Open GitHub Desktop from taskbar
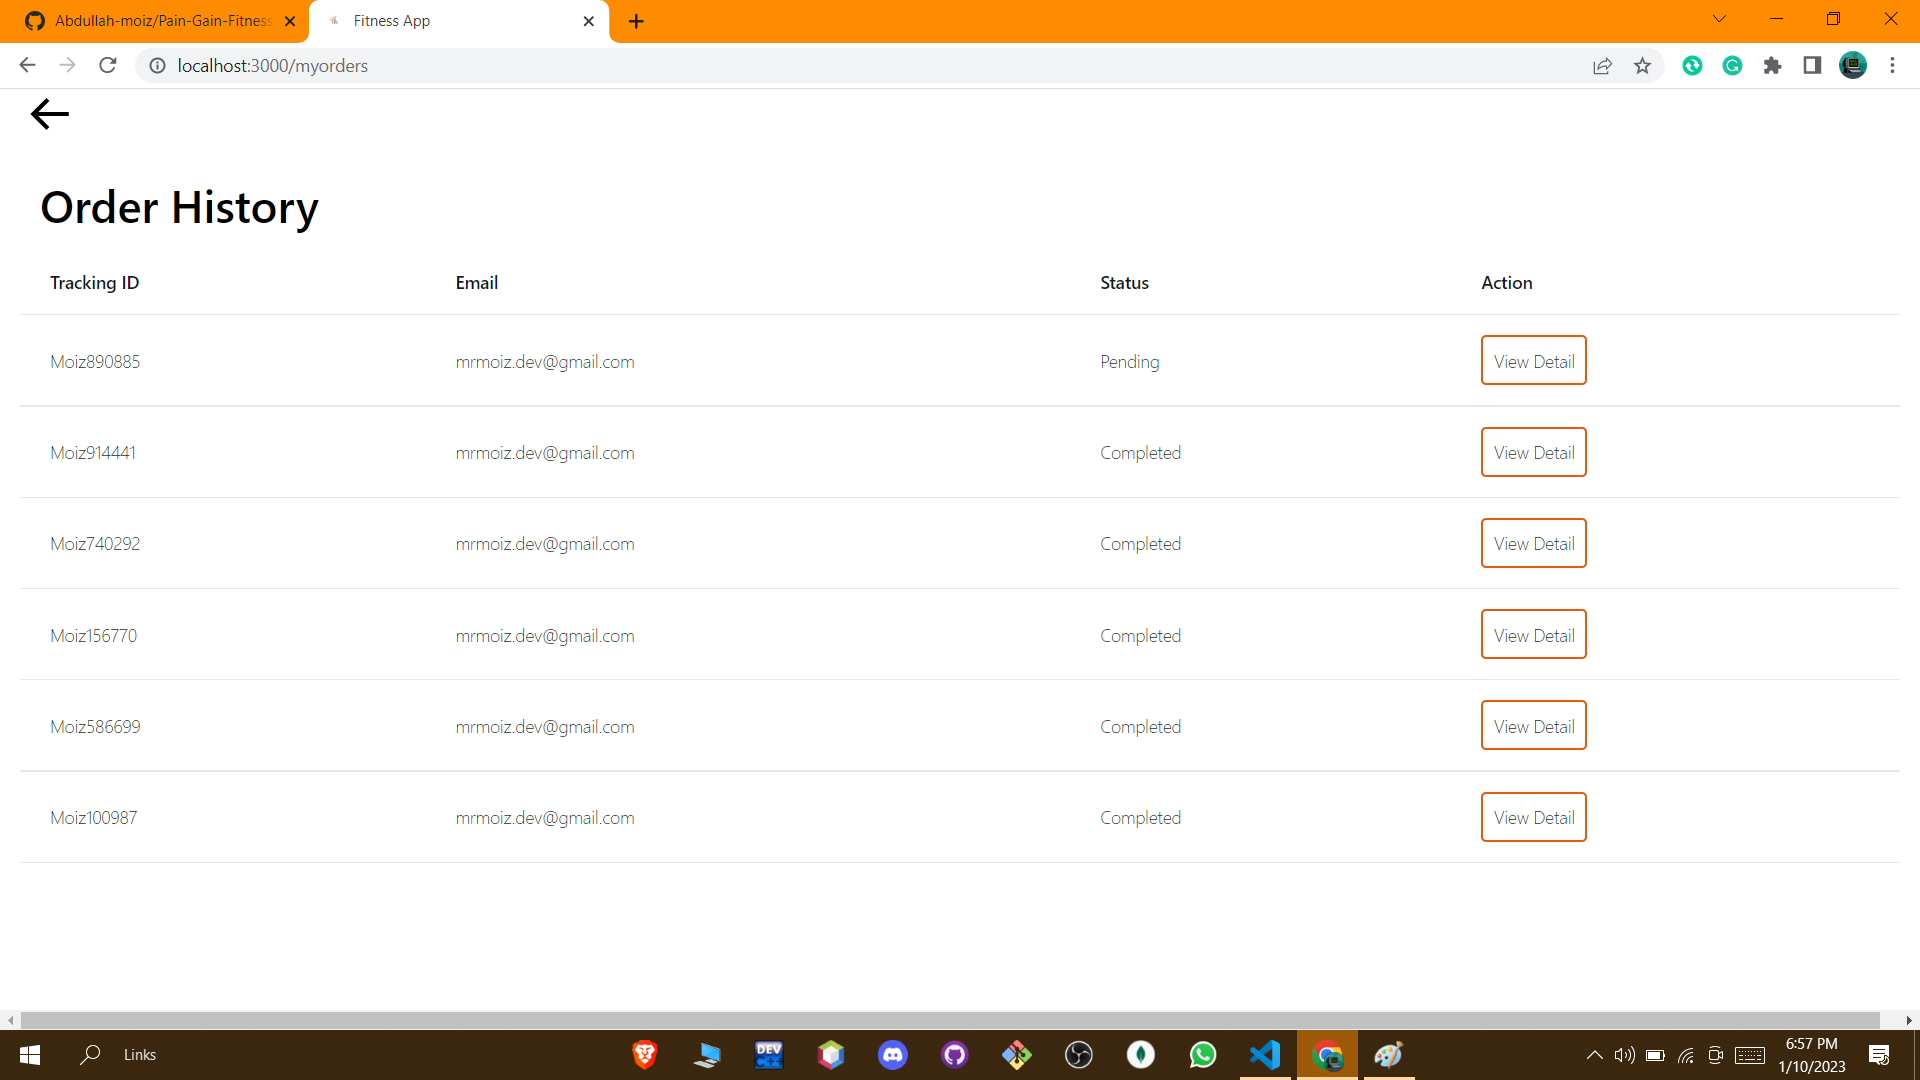The height and width of the screenshot is (1080, 1920). (955, 1055)
